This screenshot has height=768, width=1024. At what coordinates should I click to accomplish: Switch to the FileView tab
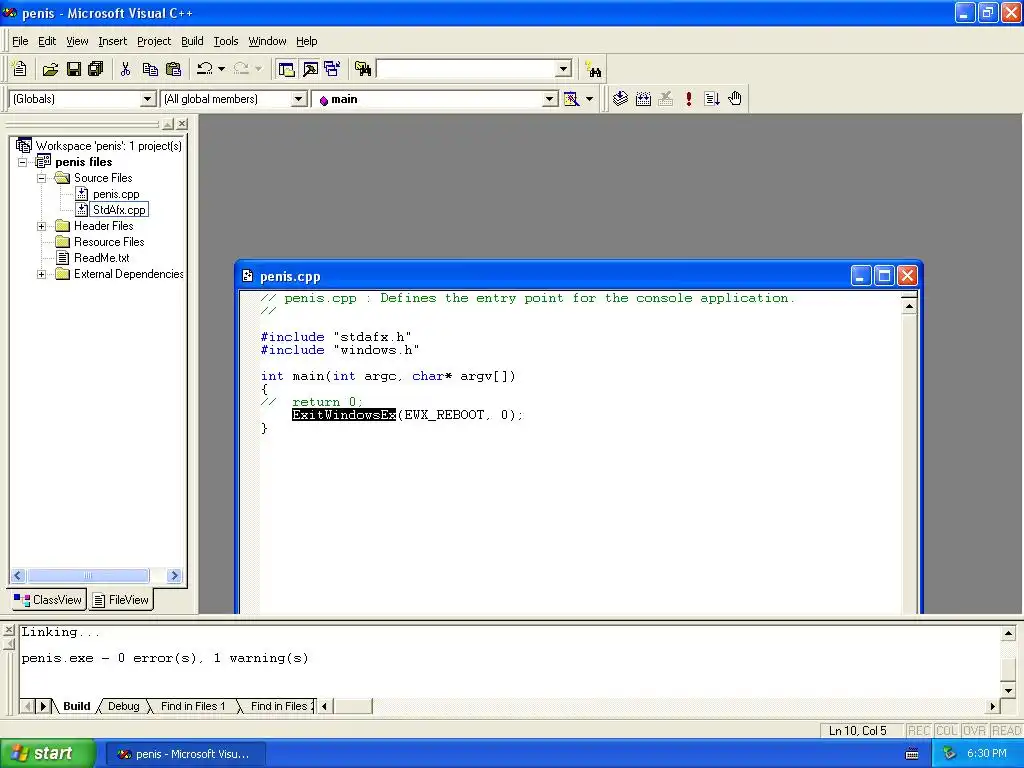tap(121, 600)
